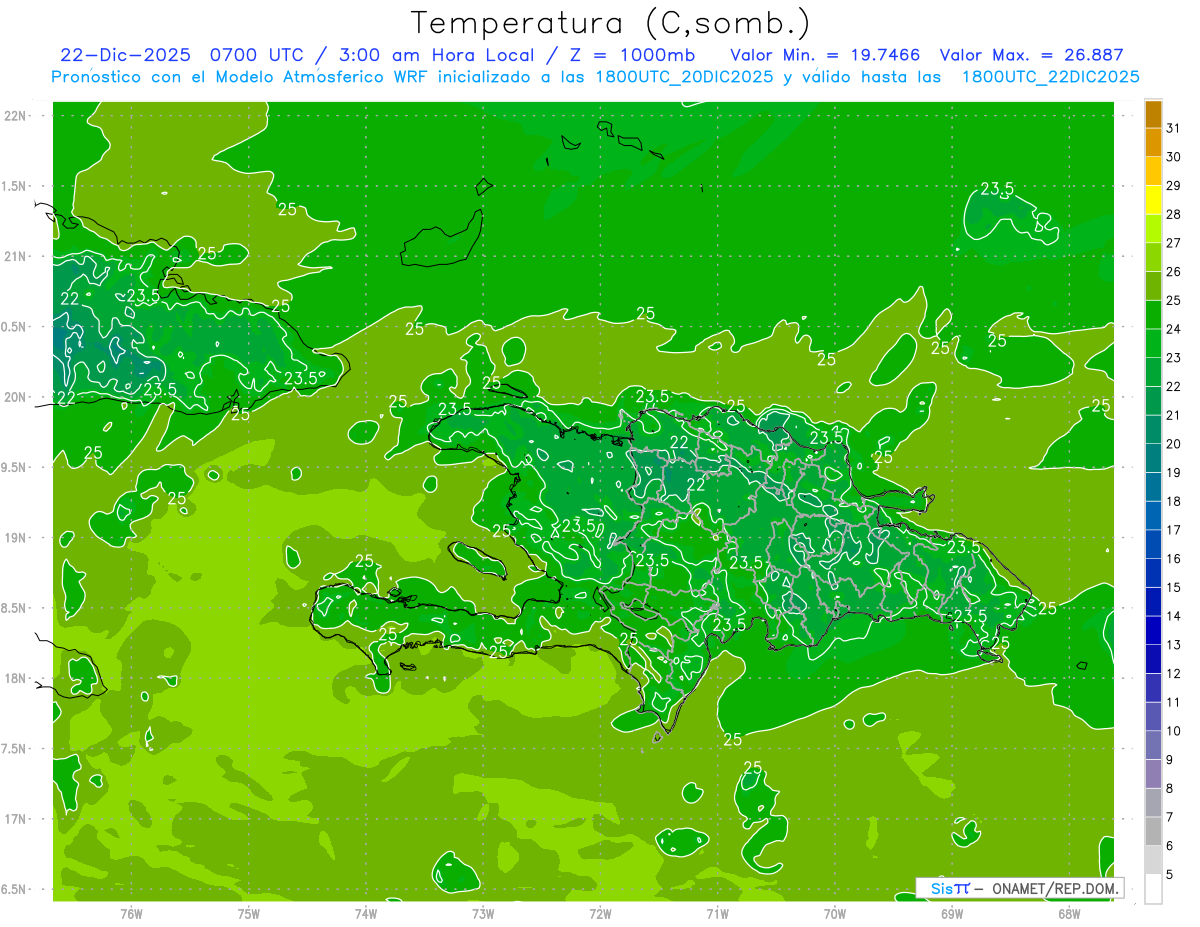Pick the blue legend swatch between 16 and 17
1200x927 pixels.
point(1153,544)
